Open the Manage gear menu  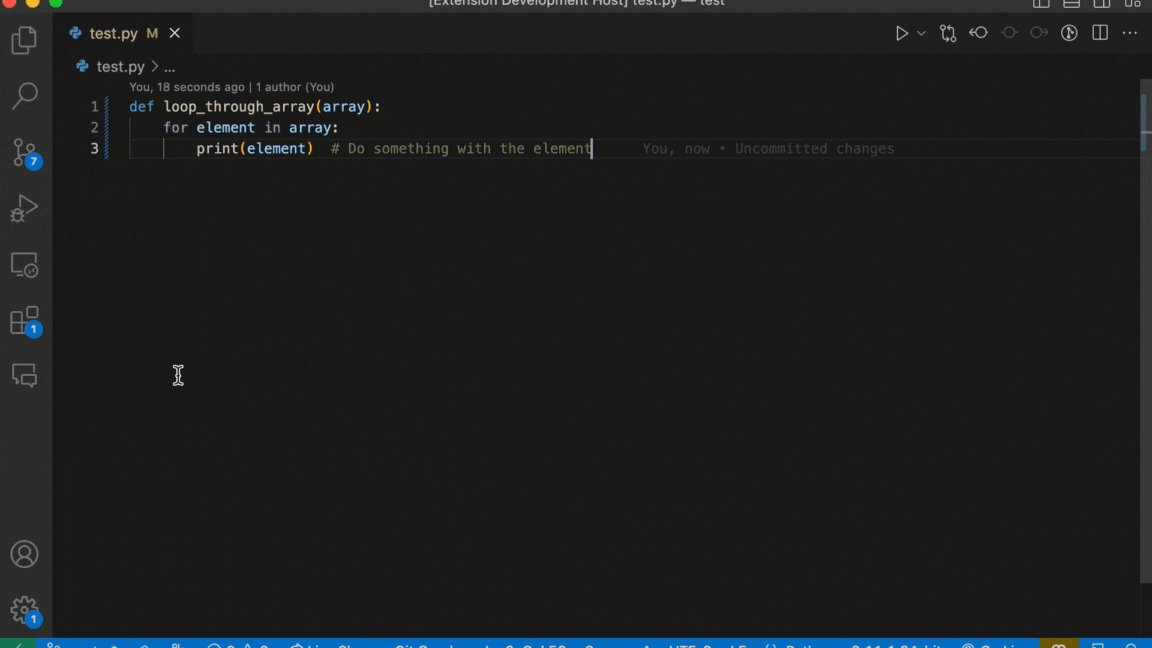pos(26,610)
